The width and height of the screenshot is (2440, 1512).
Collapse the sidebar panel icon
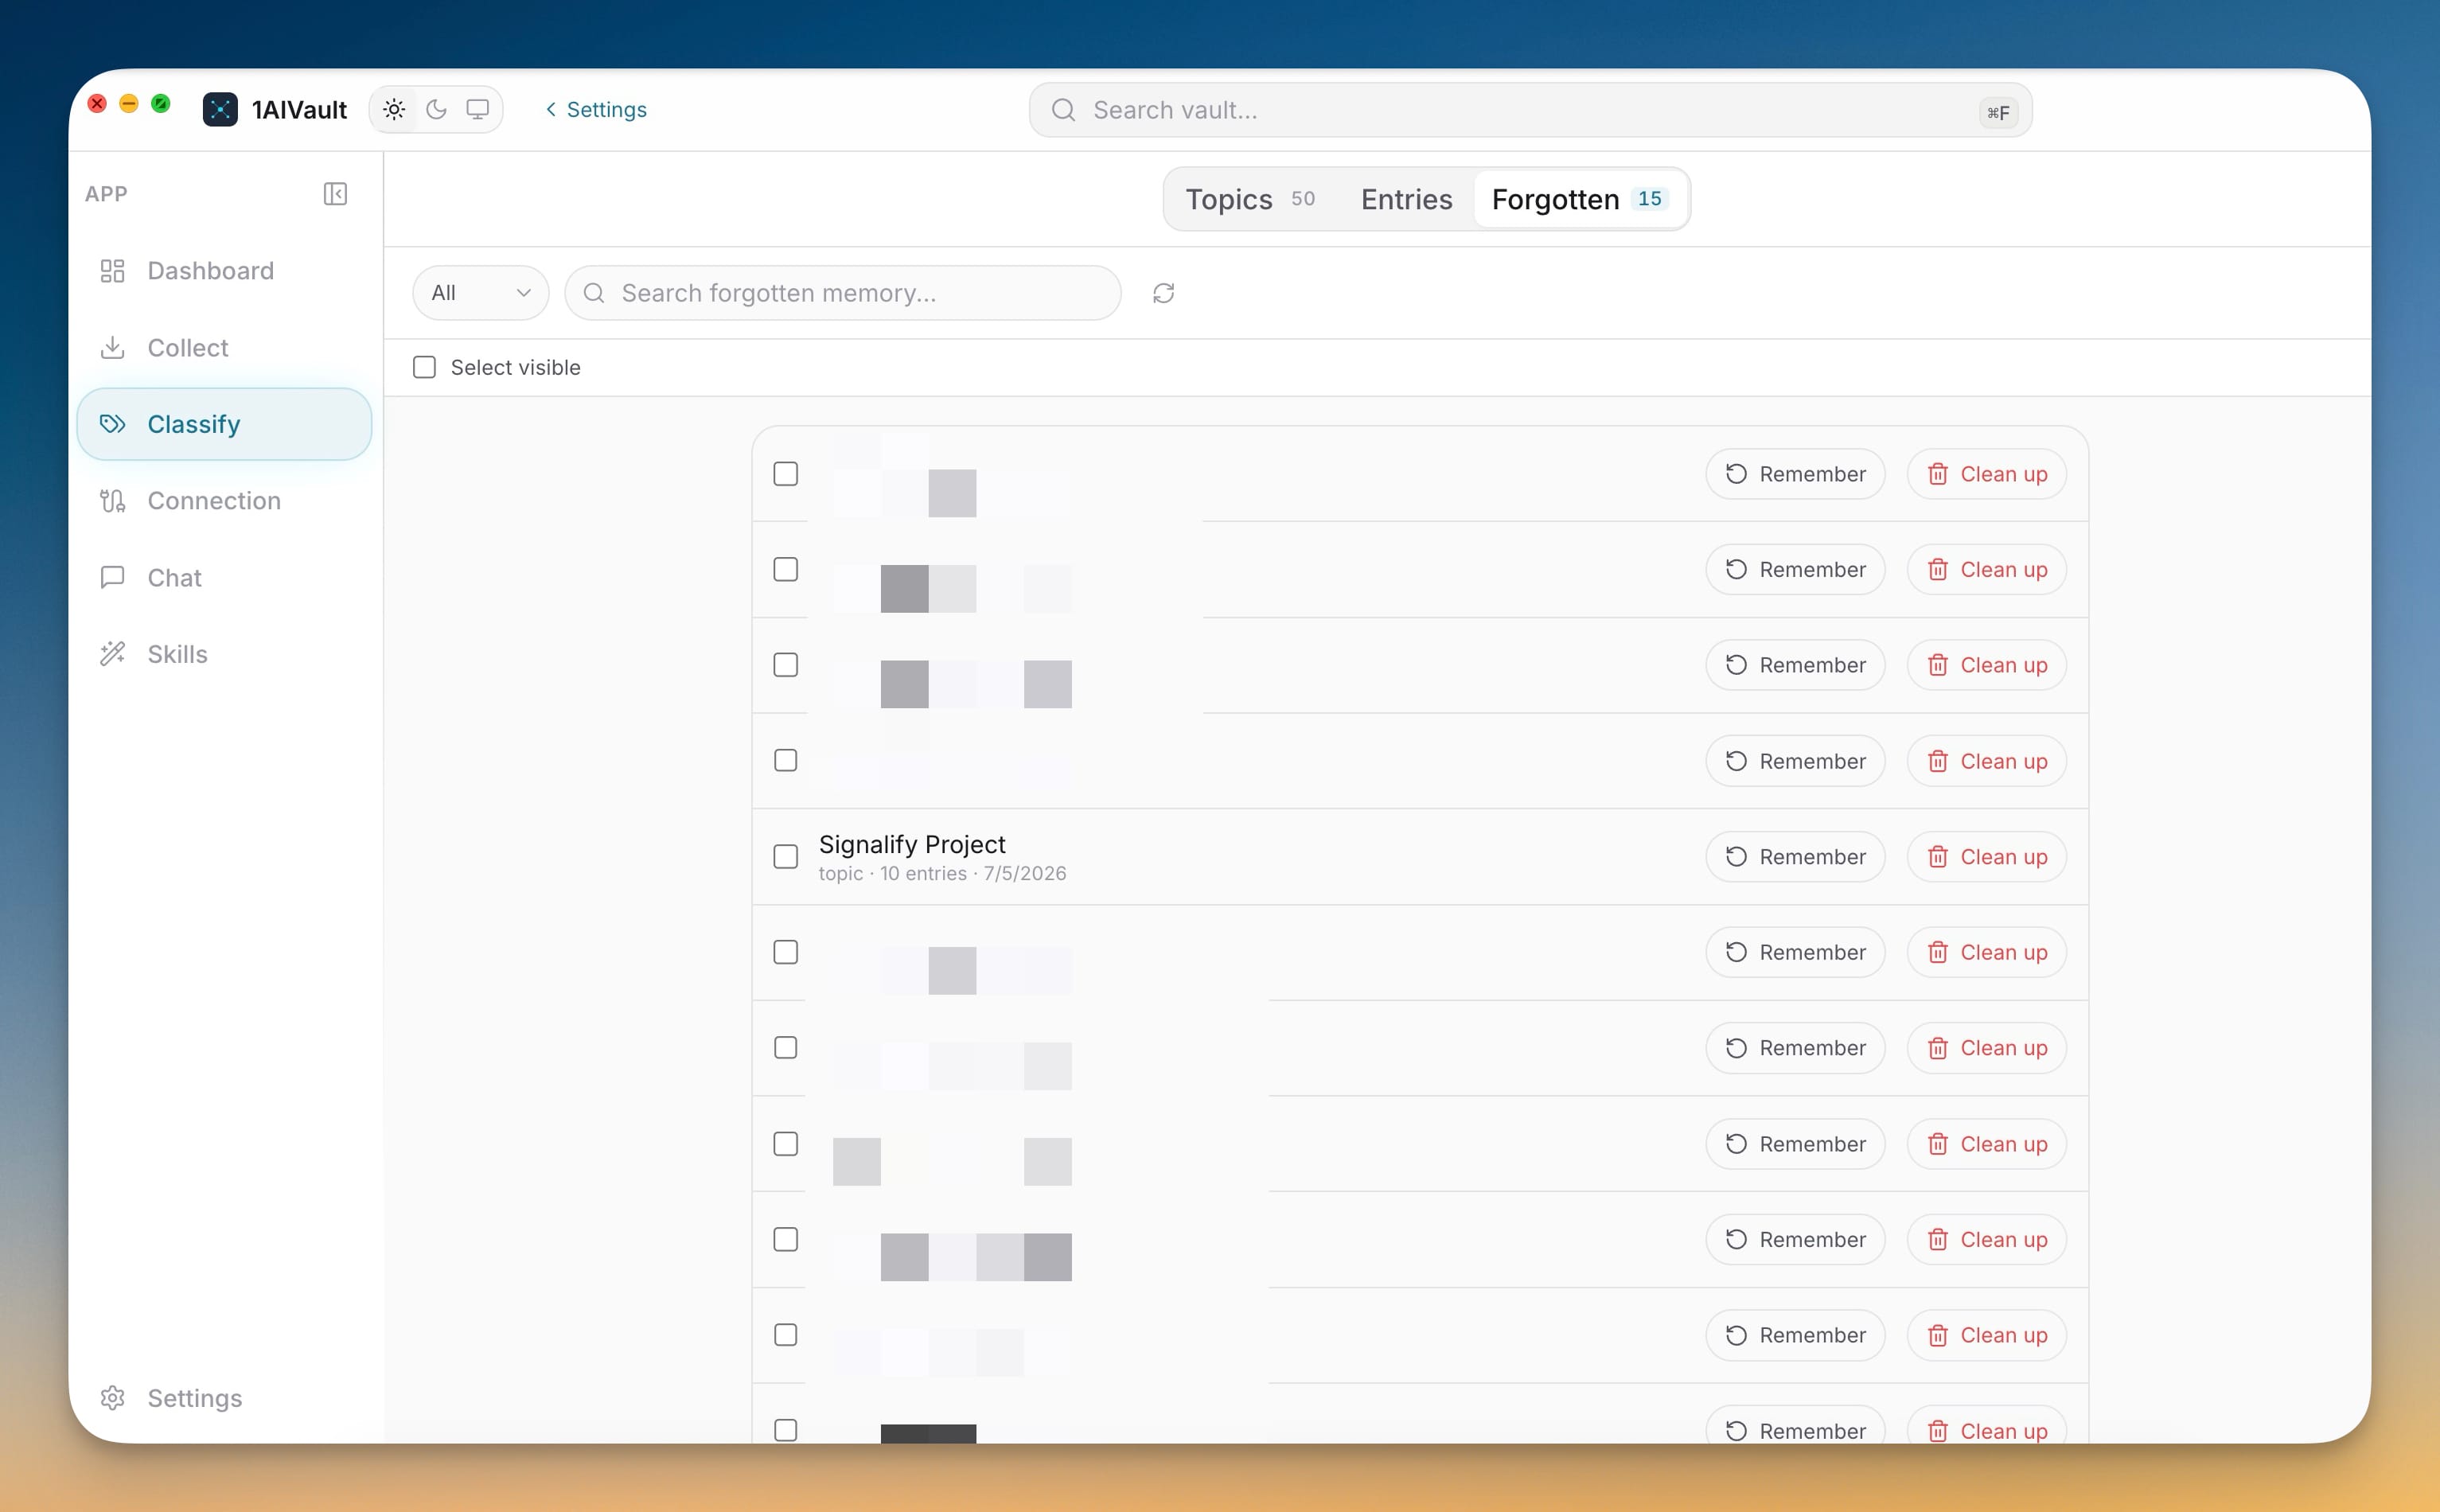[x=335, y=193]
